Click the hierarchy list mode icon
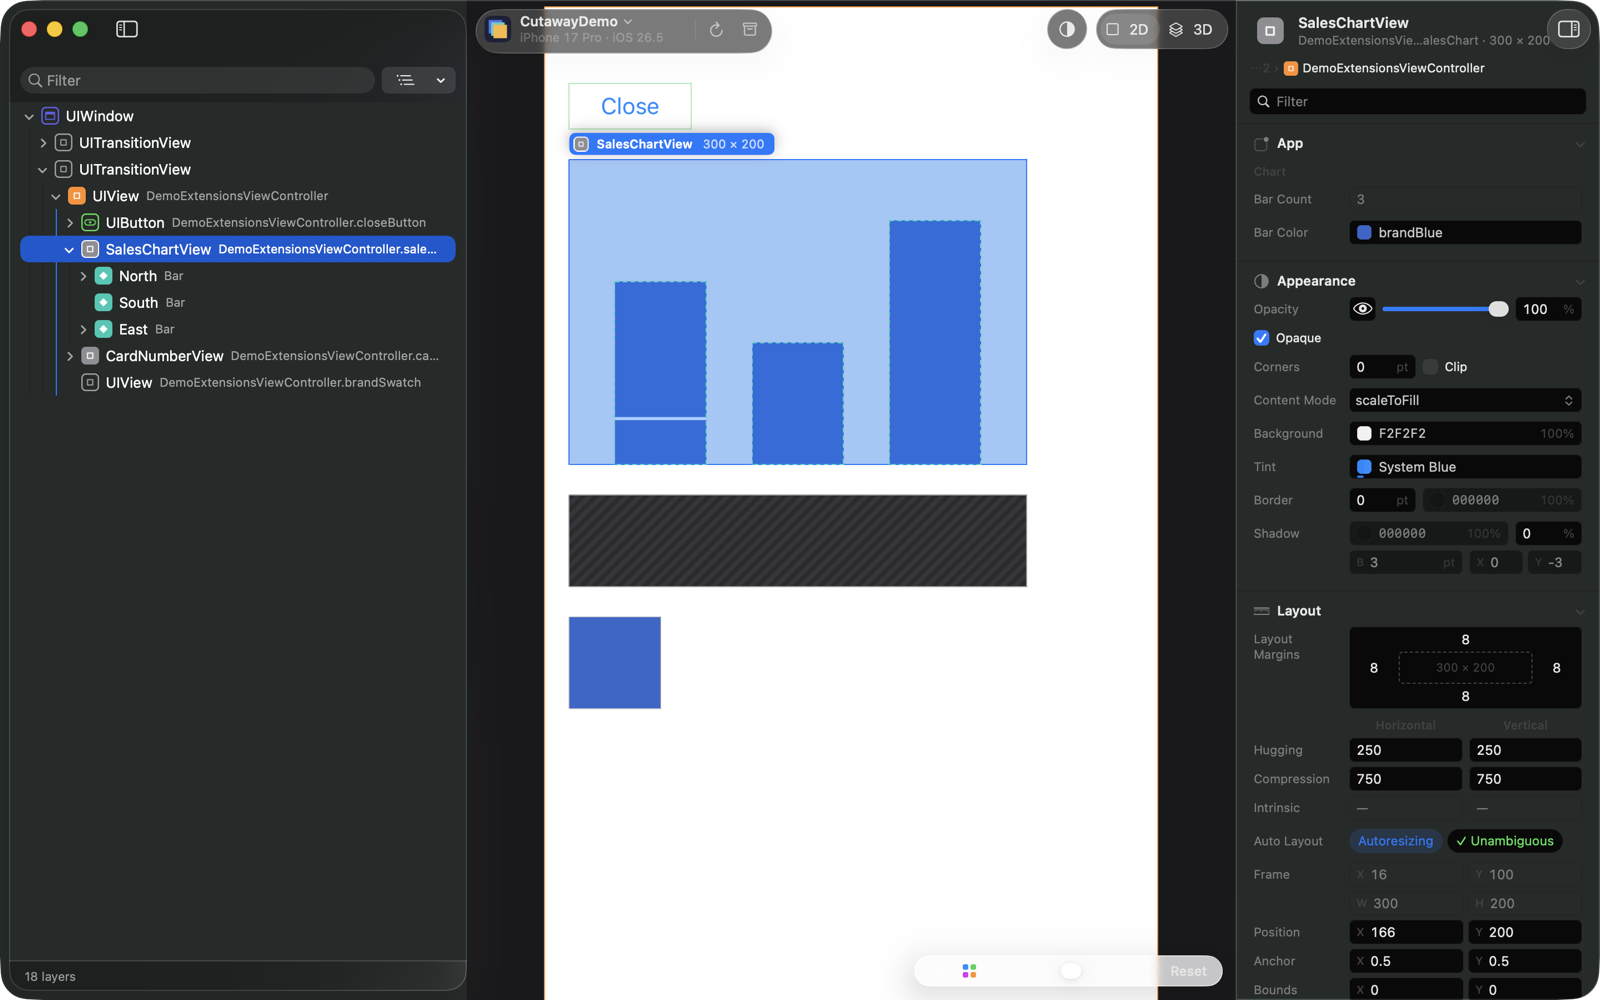The width and height of the screenshot is (1600, 1000). click(x=405, y=80)
